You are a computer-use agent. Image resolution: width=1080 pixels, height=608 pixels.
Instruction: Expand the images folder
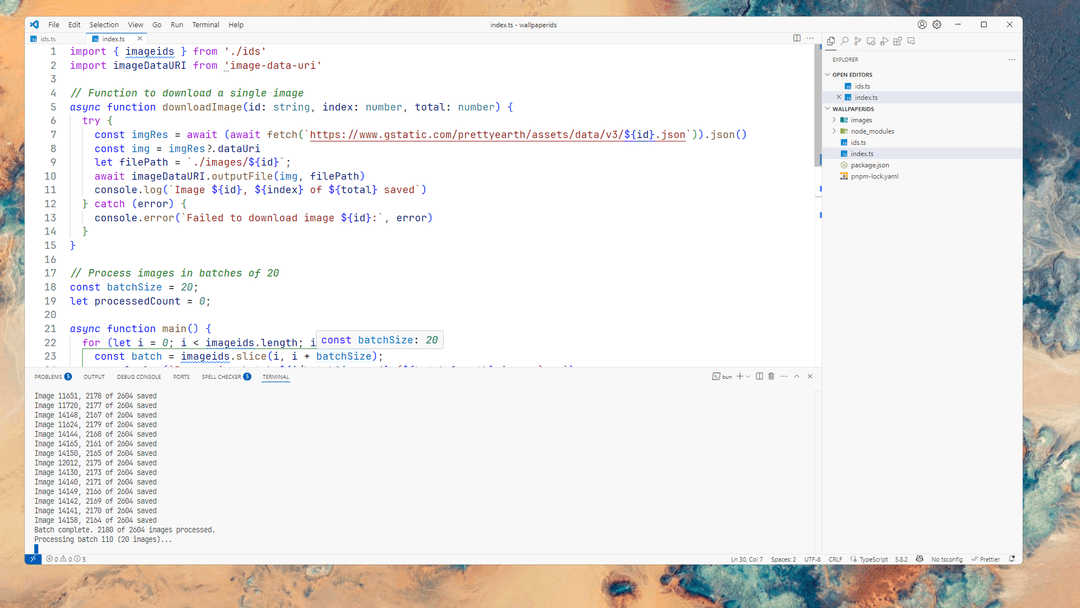point(834,120)
